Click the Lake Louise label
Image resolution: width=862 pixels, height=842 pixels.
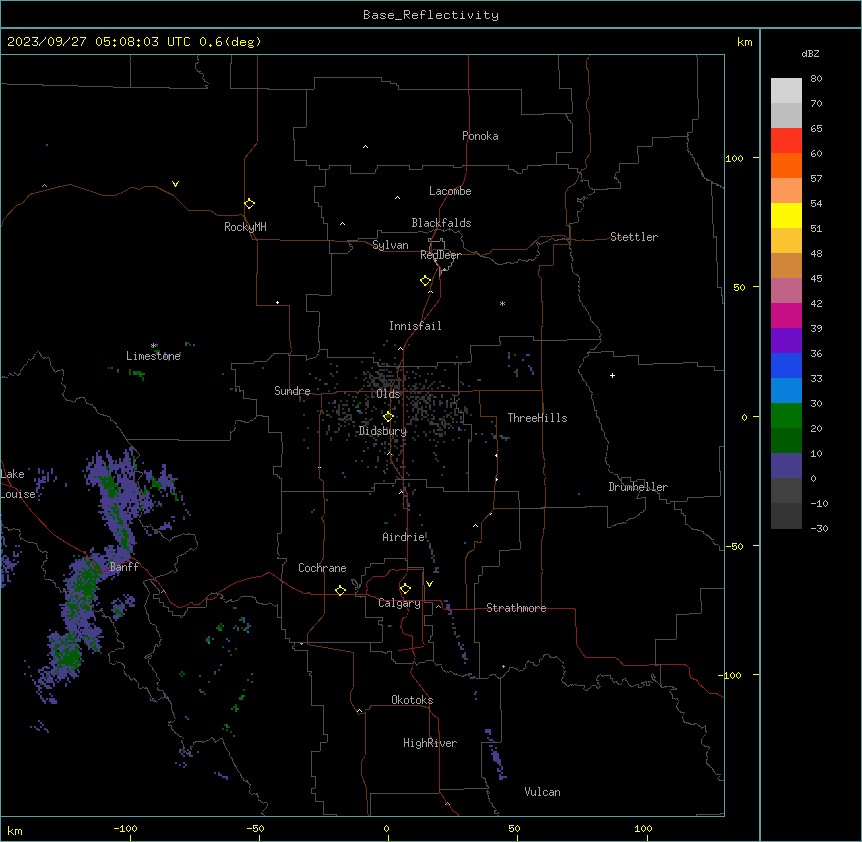click(18, 484)
